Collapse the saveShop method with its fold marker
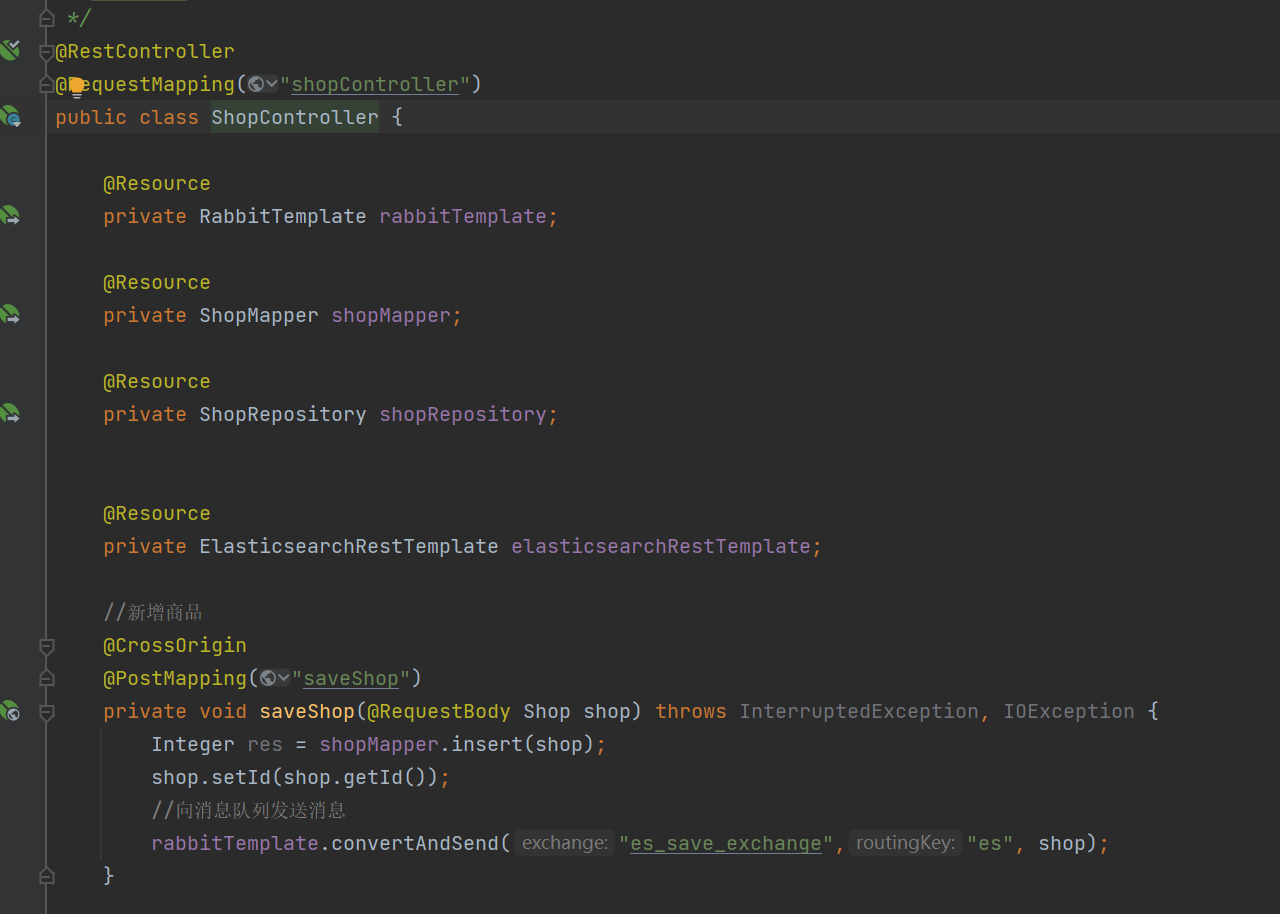Screen dimensions: 1280x914 (x=46, y=712)
